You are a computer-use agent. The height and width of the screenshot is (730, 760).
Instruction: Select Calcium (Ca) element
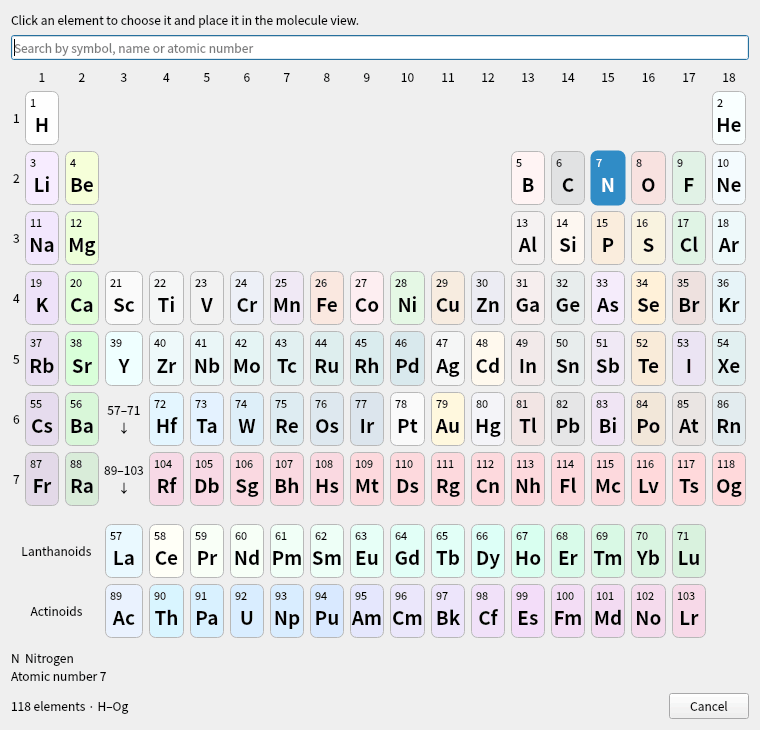coord(82,298)
